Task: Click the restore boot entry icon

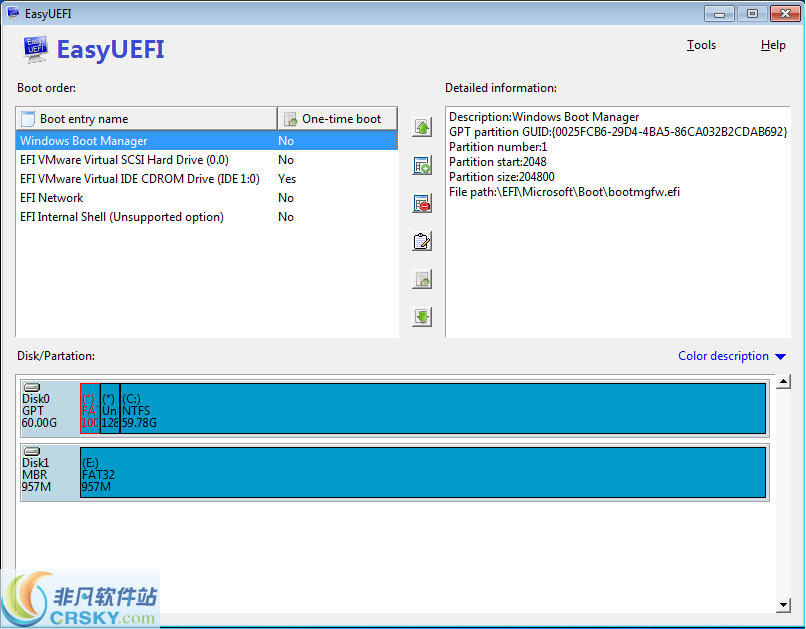Action: pos(421,279)
